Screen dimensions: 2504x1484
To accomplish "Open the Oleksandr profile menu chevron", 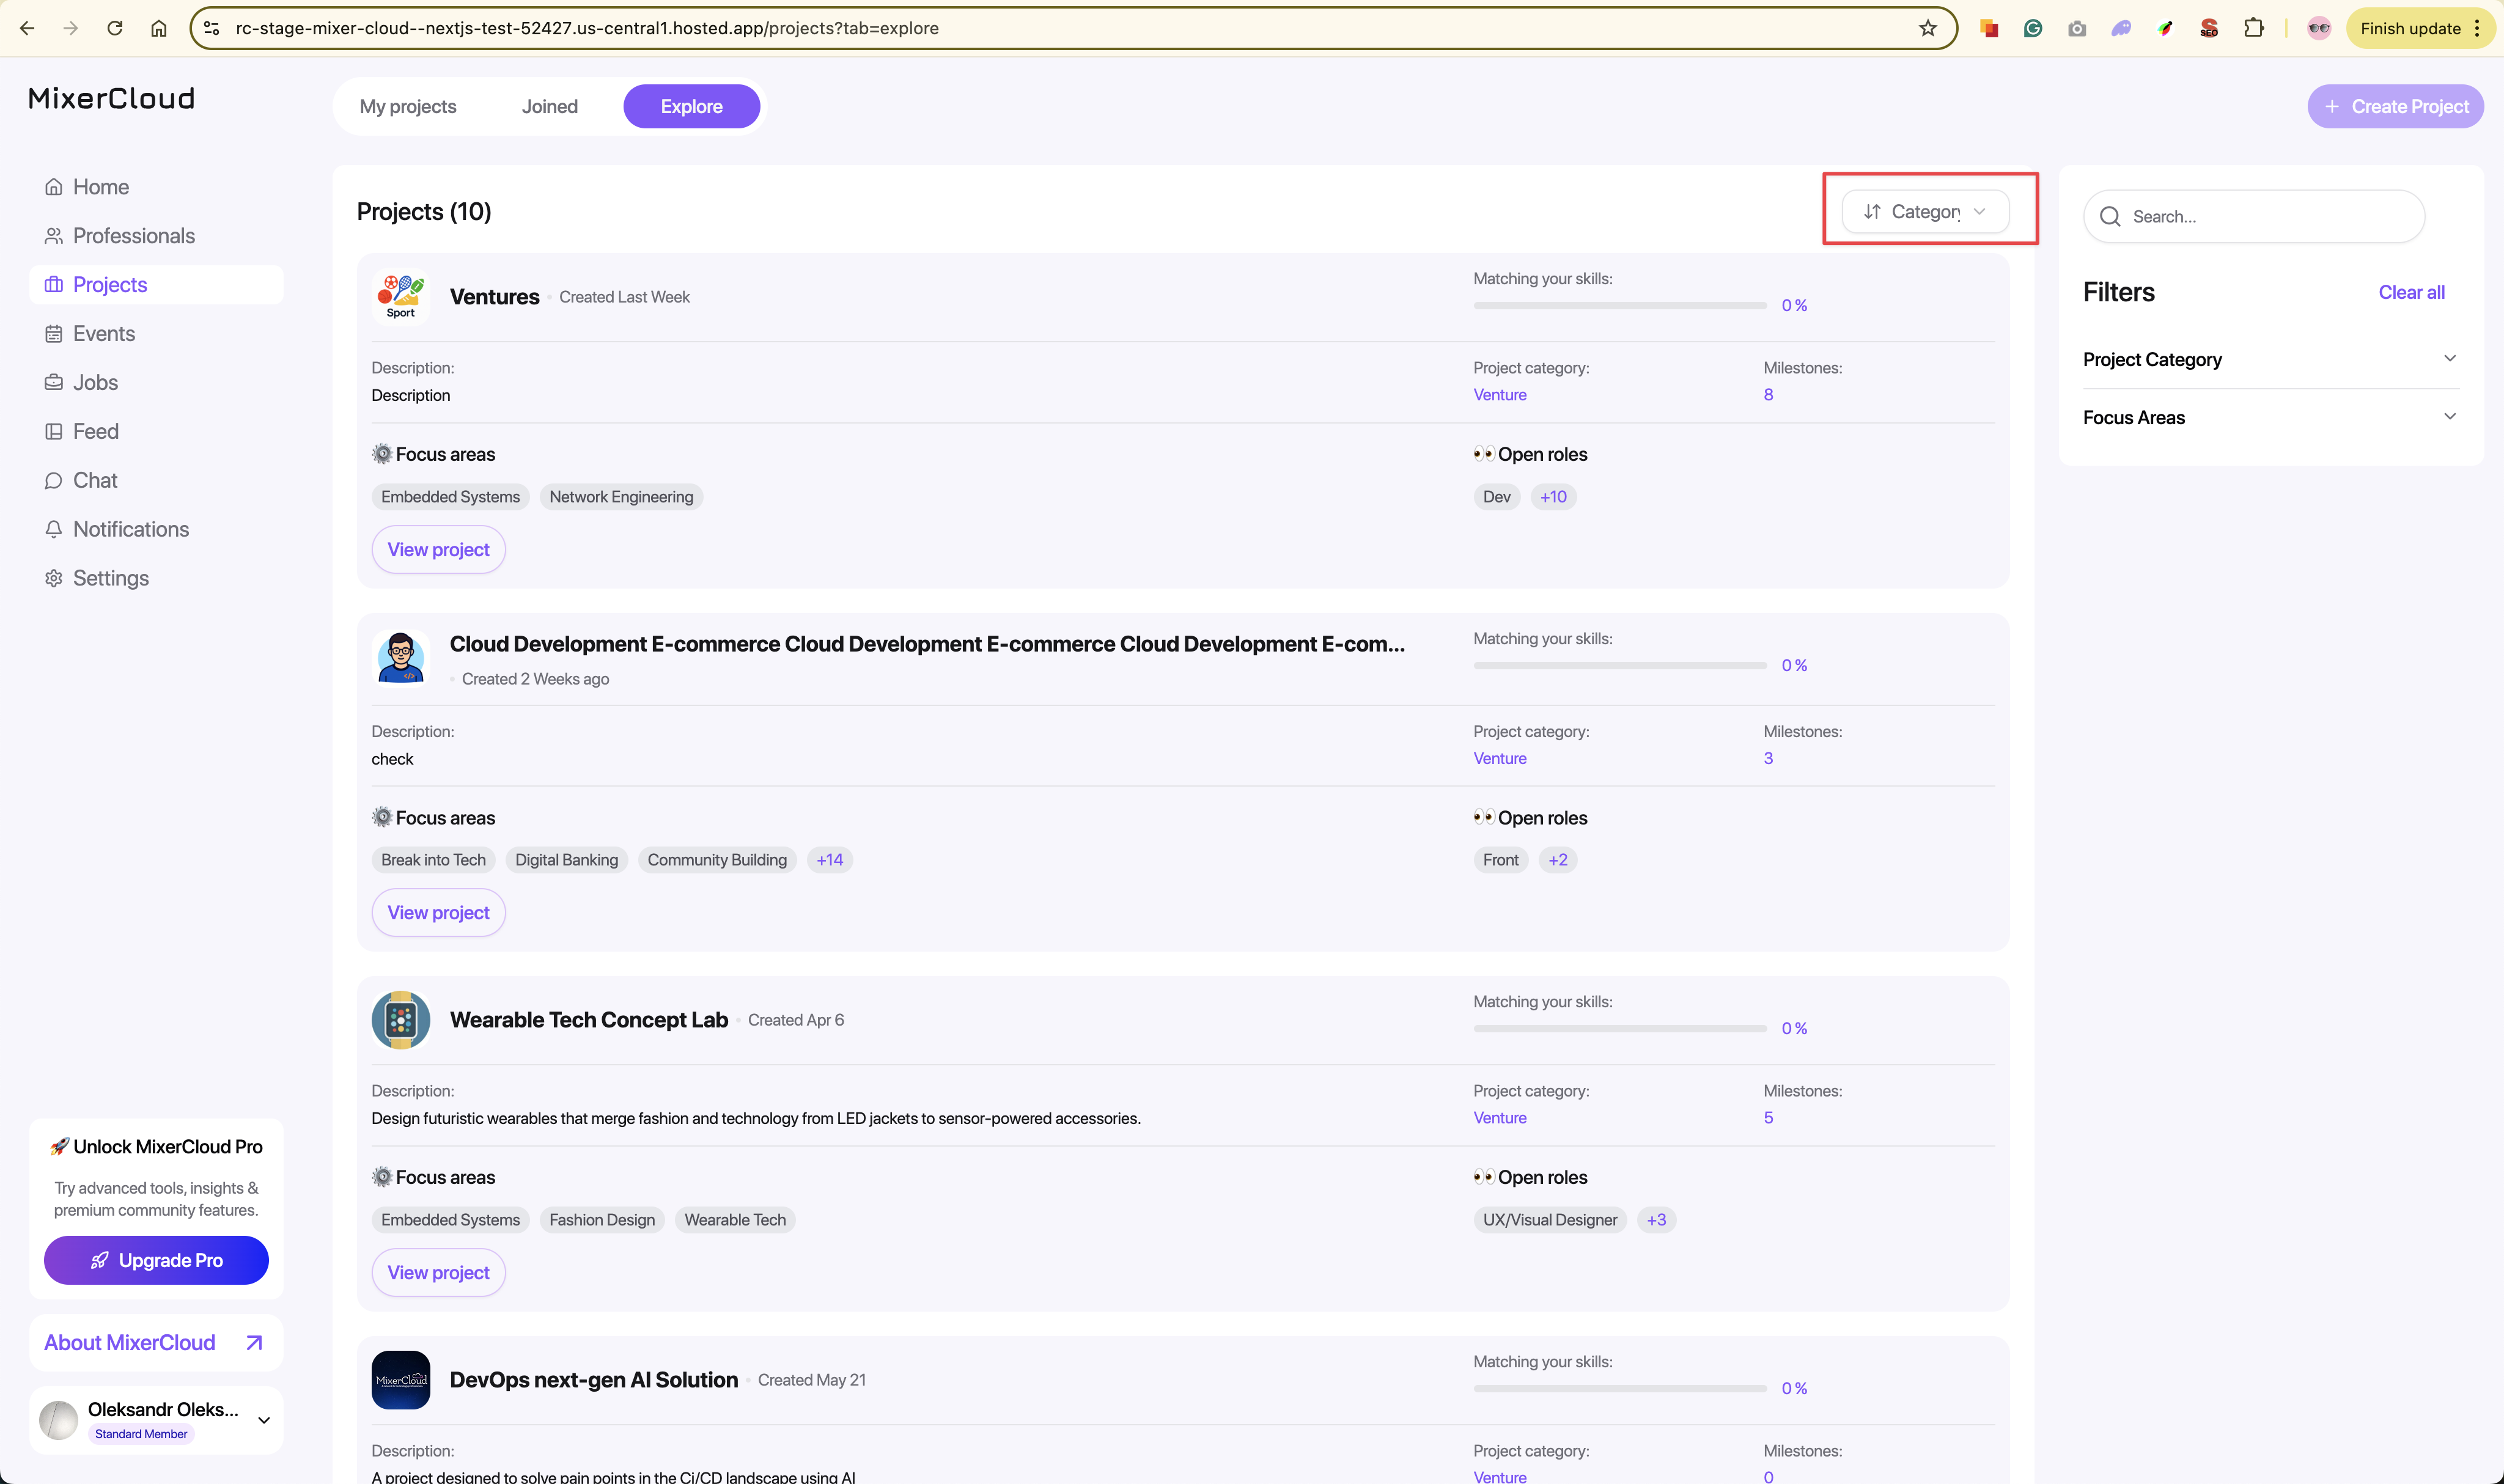I will click(264, 1420).
